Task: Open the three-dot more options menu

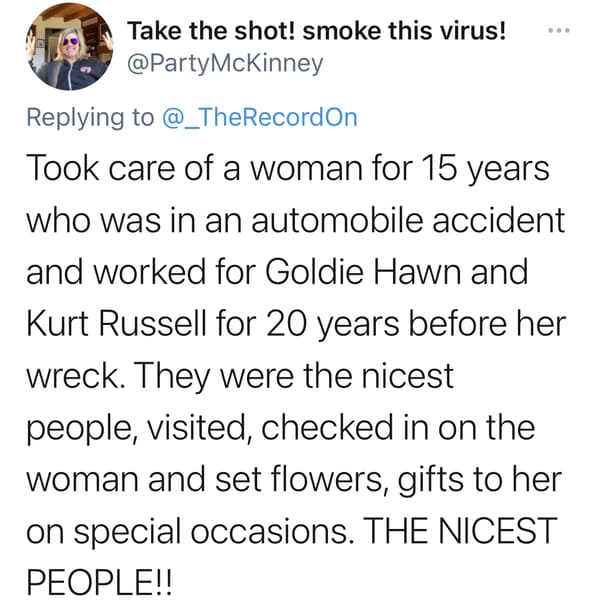Action: click(x=559, y=30)
